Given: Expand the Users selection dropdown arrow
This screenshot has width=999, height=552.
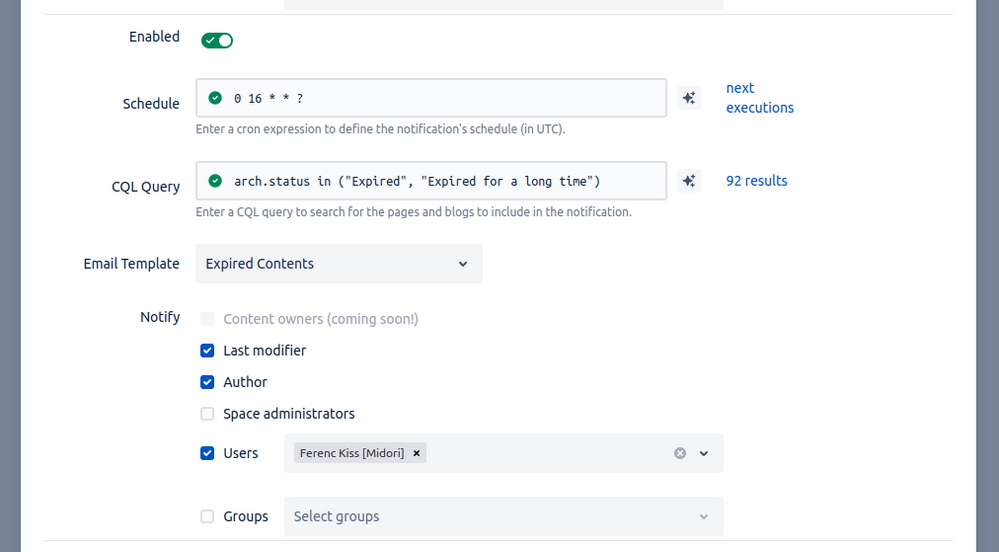Looking at the screenshot, I should point(704,453).
